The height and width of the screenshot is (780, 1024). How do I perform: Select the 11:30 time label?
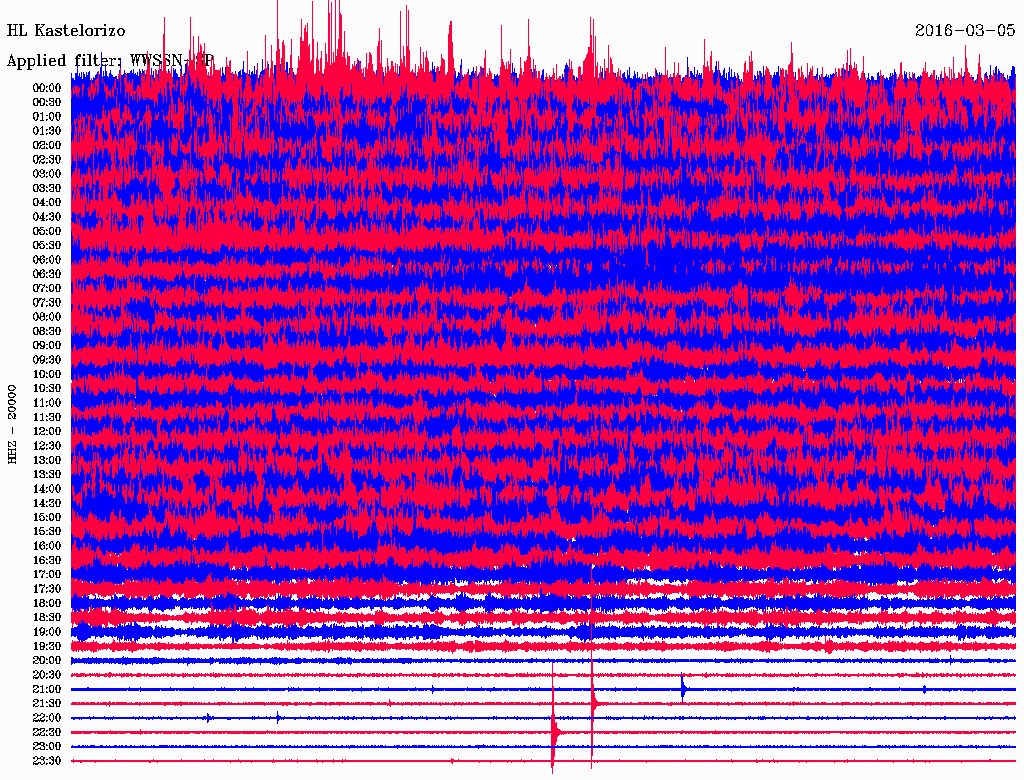click(x=47, y=417)
